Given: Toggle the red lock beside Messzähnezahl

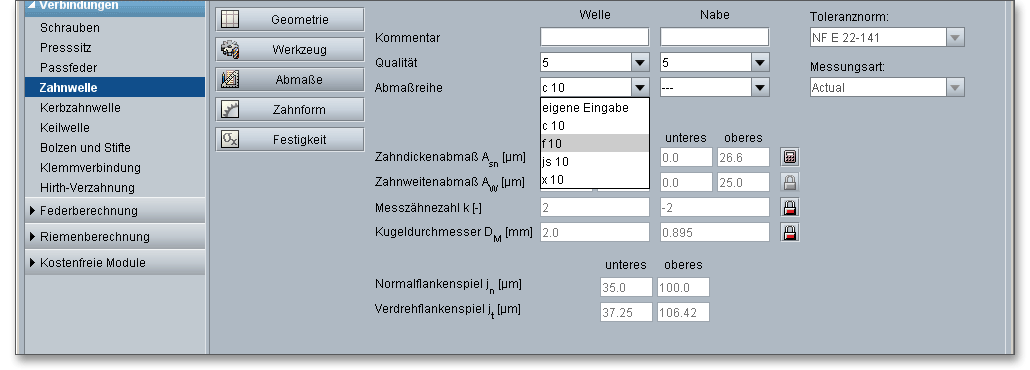Looking at the screenshot, I should click(790, 208).
